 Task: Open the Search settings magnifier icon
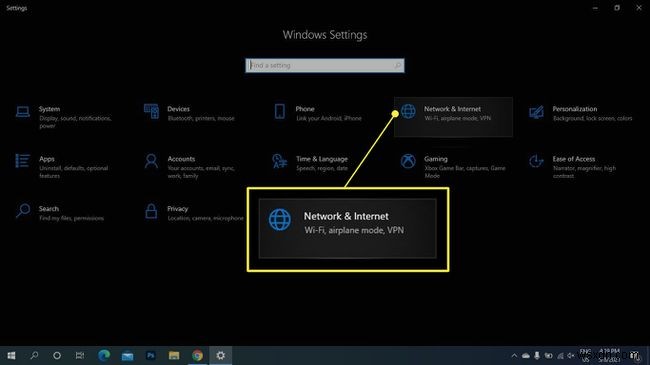tap(23, 211)
